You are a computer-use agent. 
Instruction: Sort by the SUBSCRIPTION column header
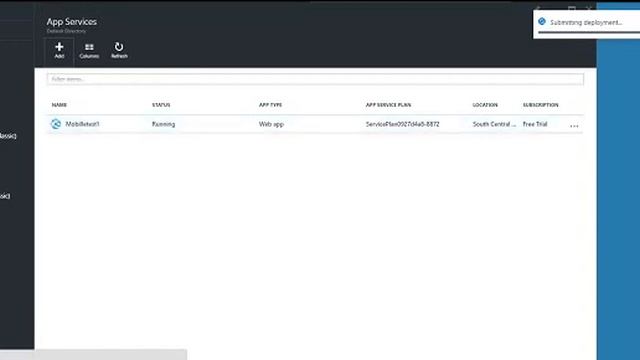tap(540, 105)
